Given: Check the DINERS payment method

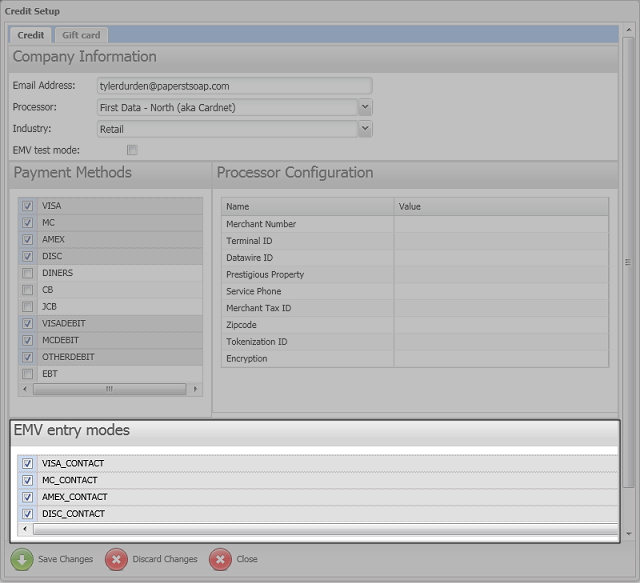Looking at the screenshot, I should (x=28, y=273).
